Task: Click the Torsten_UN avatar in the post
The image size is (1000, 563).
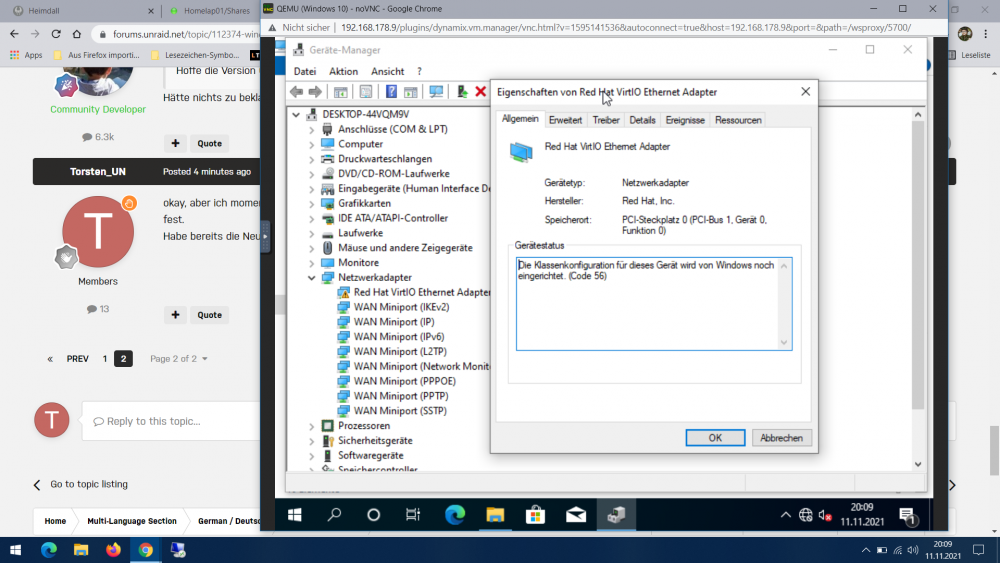Action: point(98,232)
